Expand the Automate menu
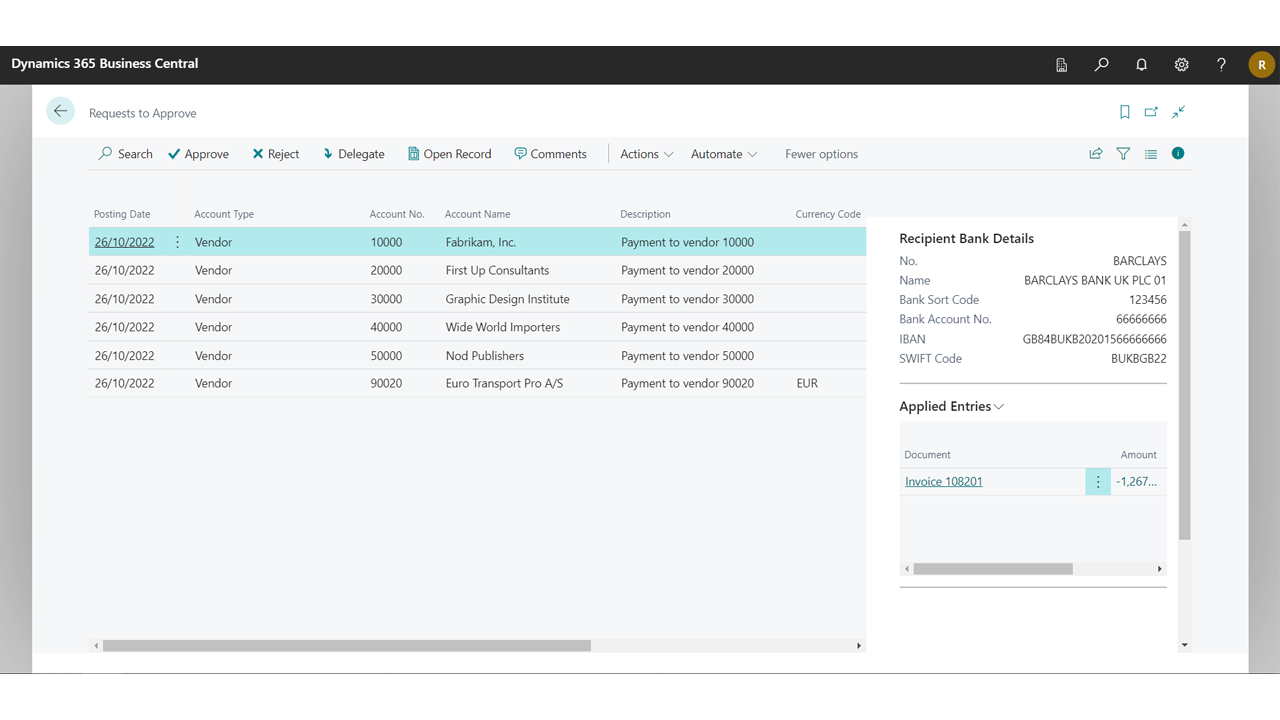Image resolution: width=1280 pixels, height=720 pixels. click(724, 154)
